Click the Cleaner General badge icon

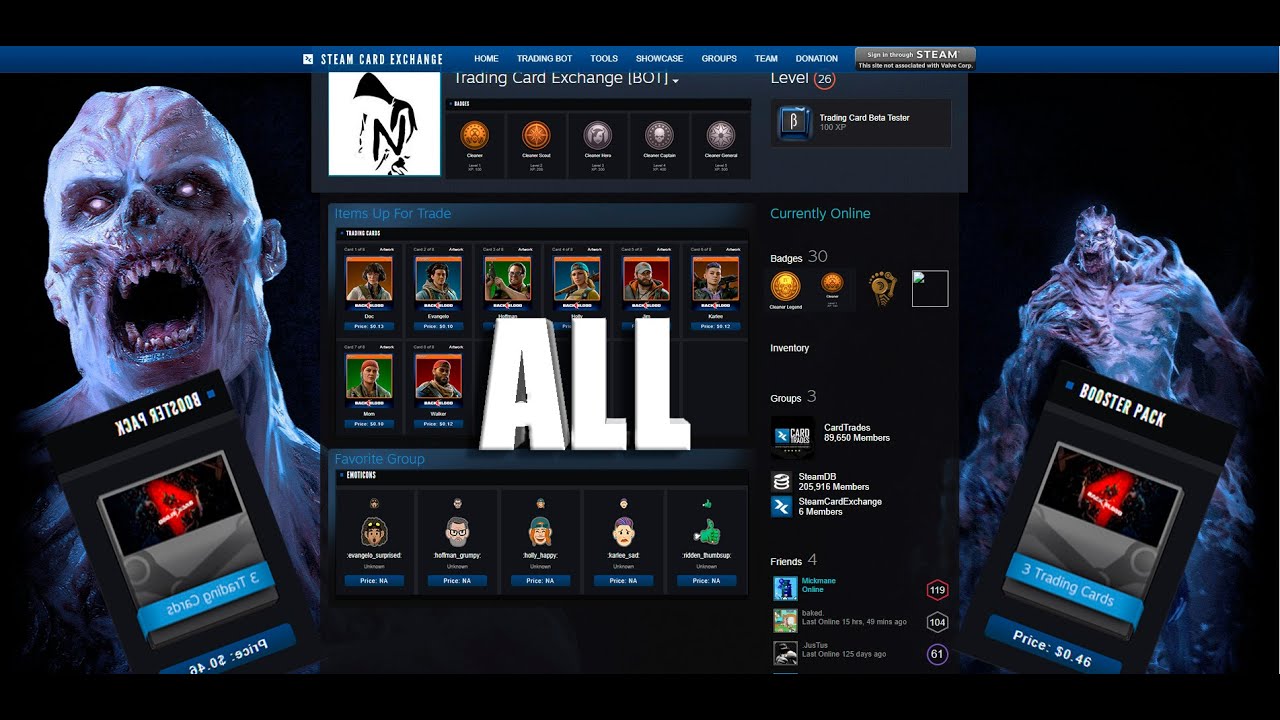click(x=721, y=135)
